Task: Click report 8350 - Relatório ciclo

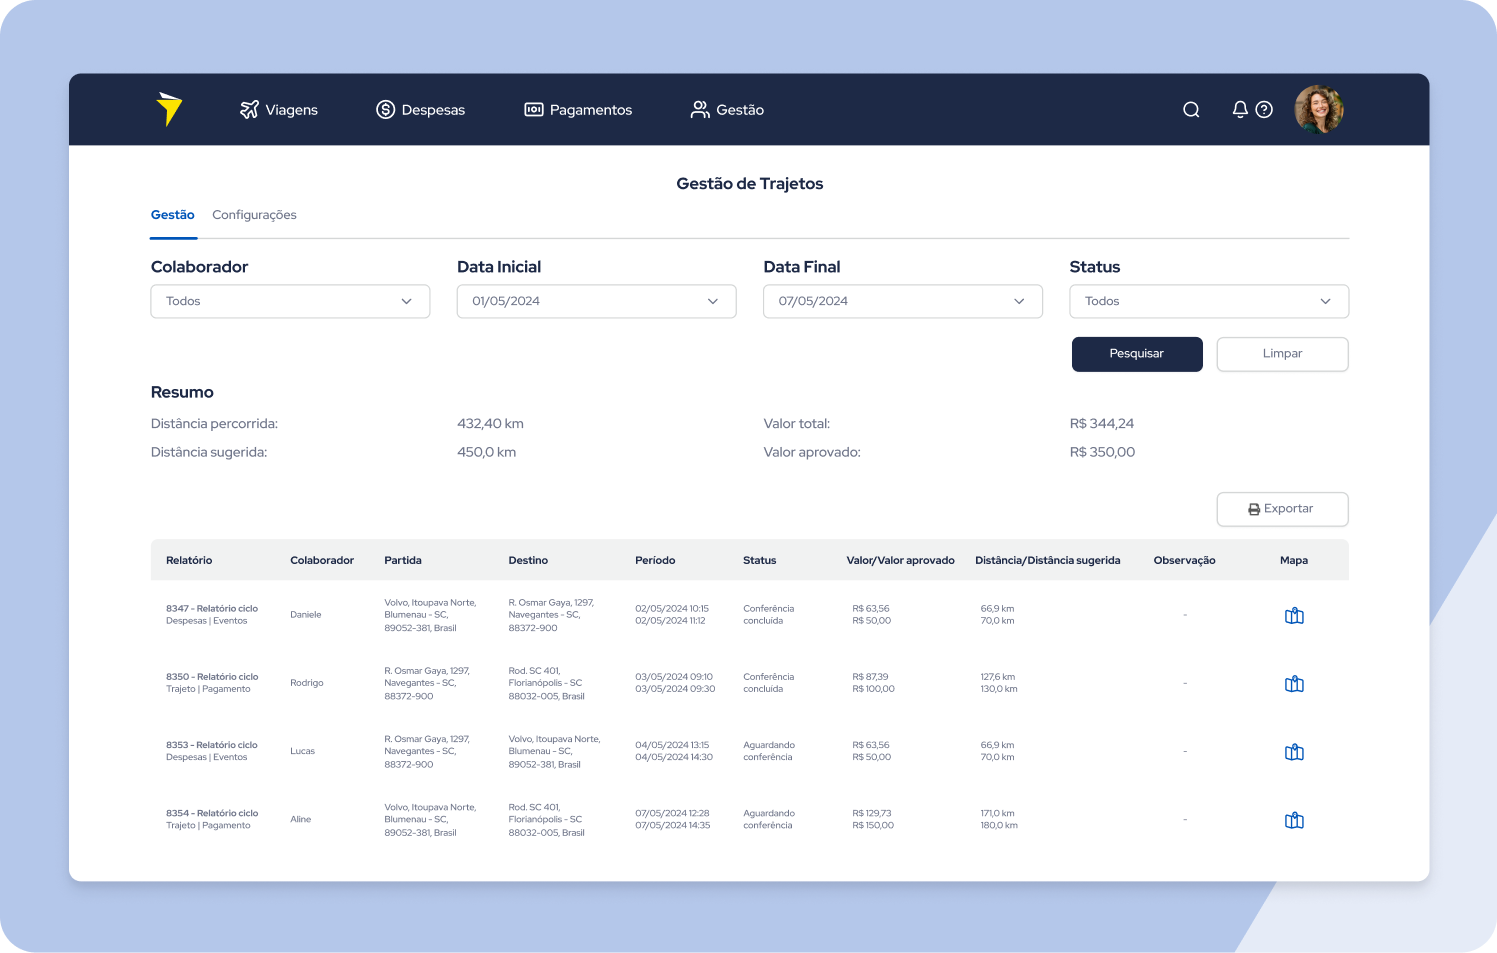Action: click(x=212, y=676)
